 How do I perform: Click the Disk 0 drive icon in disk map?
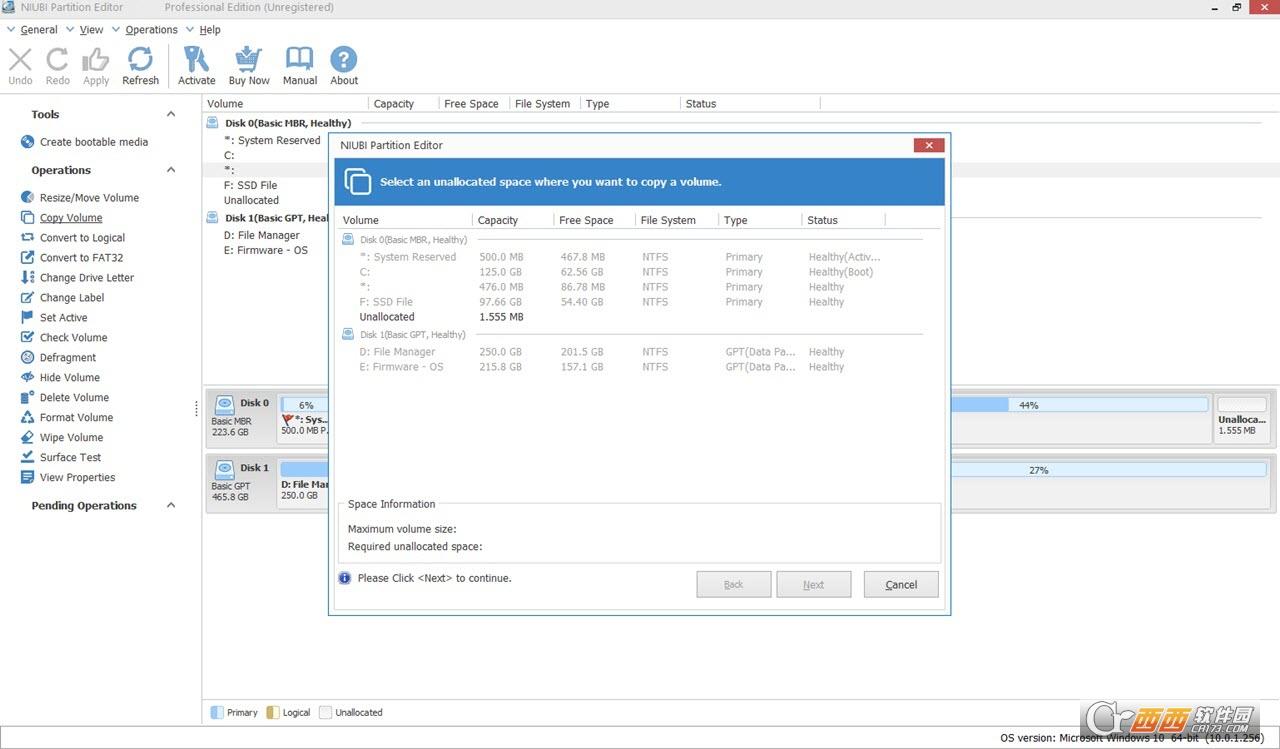tap(225, 404)
